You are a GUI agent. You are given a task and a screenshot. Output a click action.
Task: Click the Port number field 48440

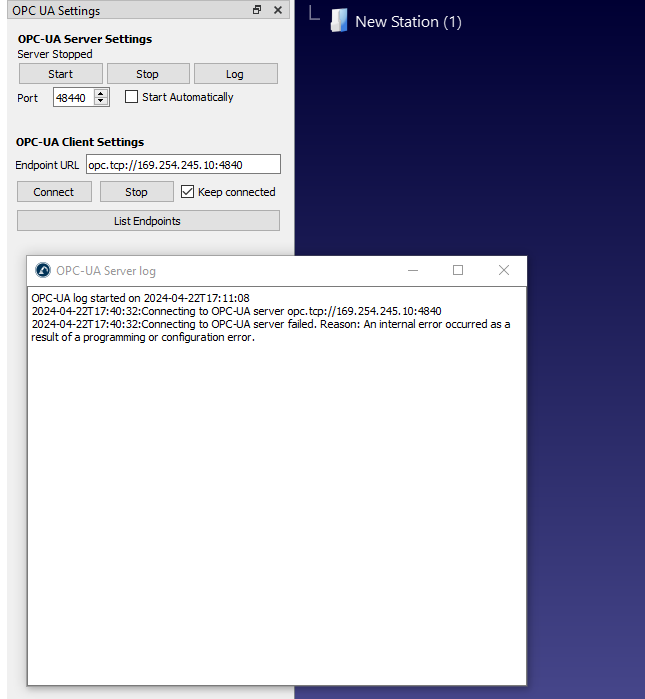(74, 98)
